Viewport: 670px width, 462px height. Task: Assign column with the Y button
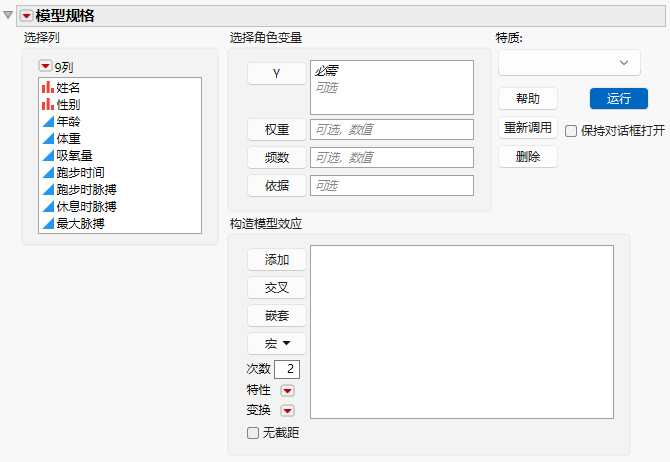point(277,74)
